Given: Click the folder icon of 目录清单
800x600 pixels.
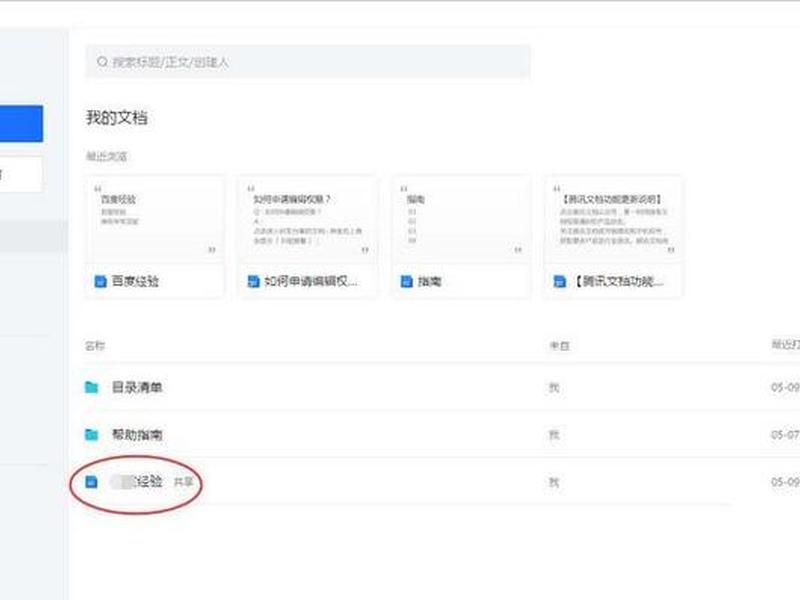Looking at the screenshot, I should point(92,387).
